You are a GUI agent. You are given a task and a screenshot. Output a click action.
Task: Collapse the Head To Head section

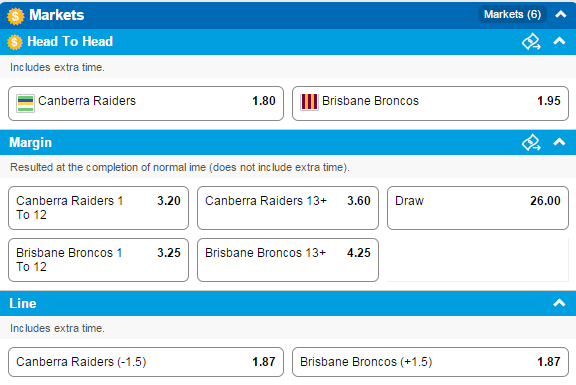[x=559, y=41]
